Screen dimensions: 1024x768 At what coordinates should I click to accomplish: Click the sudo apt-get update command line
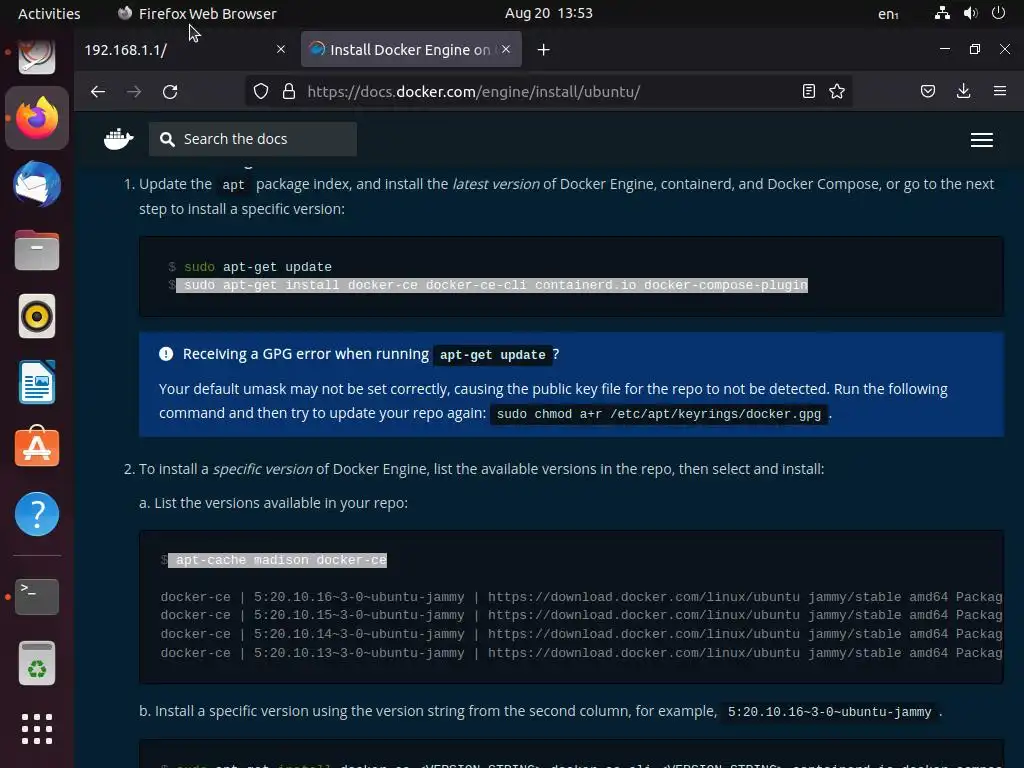pos(257,266)
